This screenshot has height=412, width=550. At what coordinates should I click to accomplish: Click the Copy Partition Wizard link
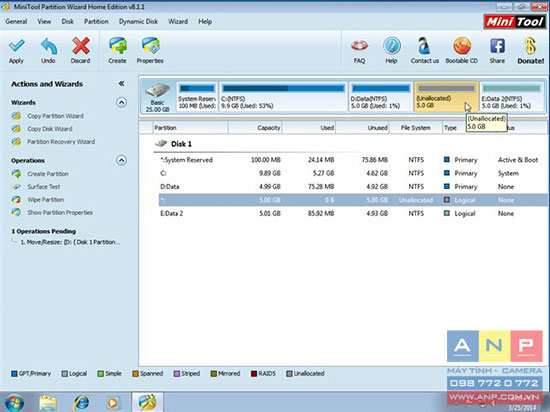click(x=55, y=116)
